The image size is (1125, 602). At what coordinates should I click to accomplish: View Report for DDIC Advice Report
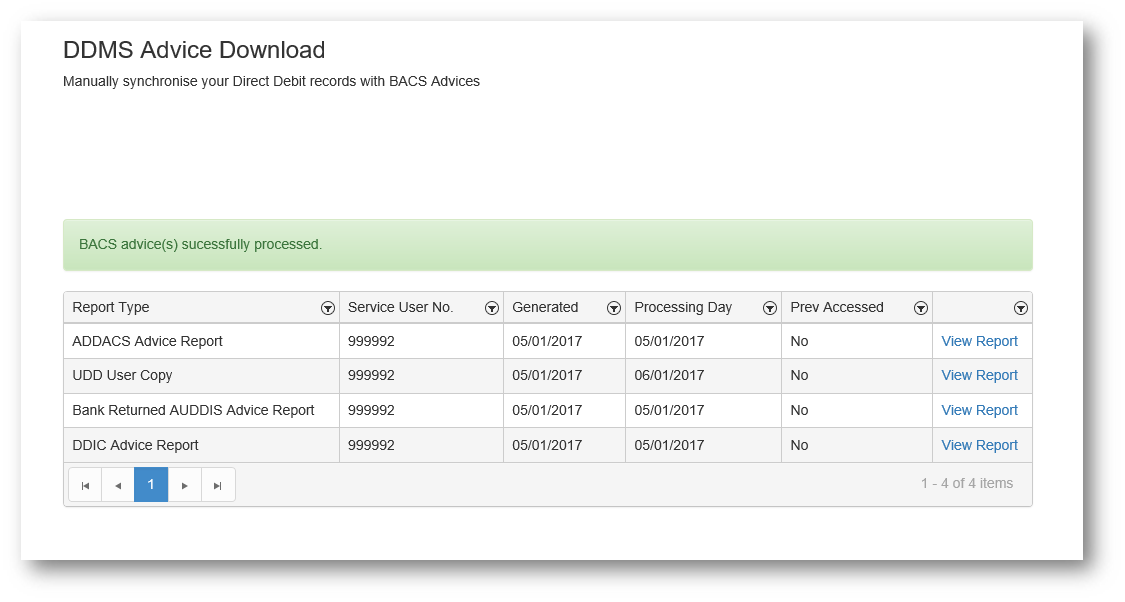pyautogui.click(x=979, y=446)
